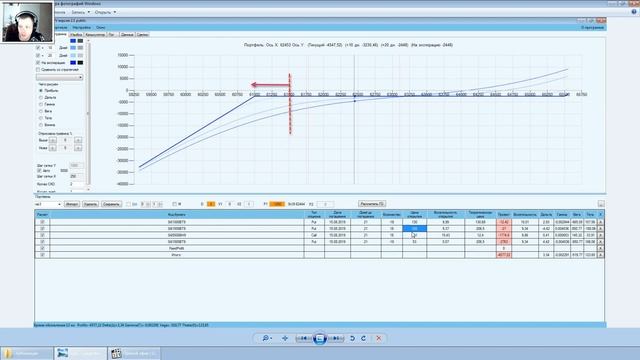
Task: Open the Photo Viewer taskbar item
Action: coord(80,353)
